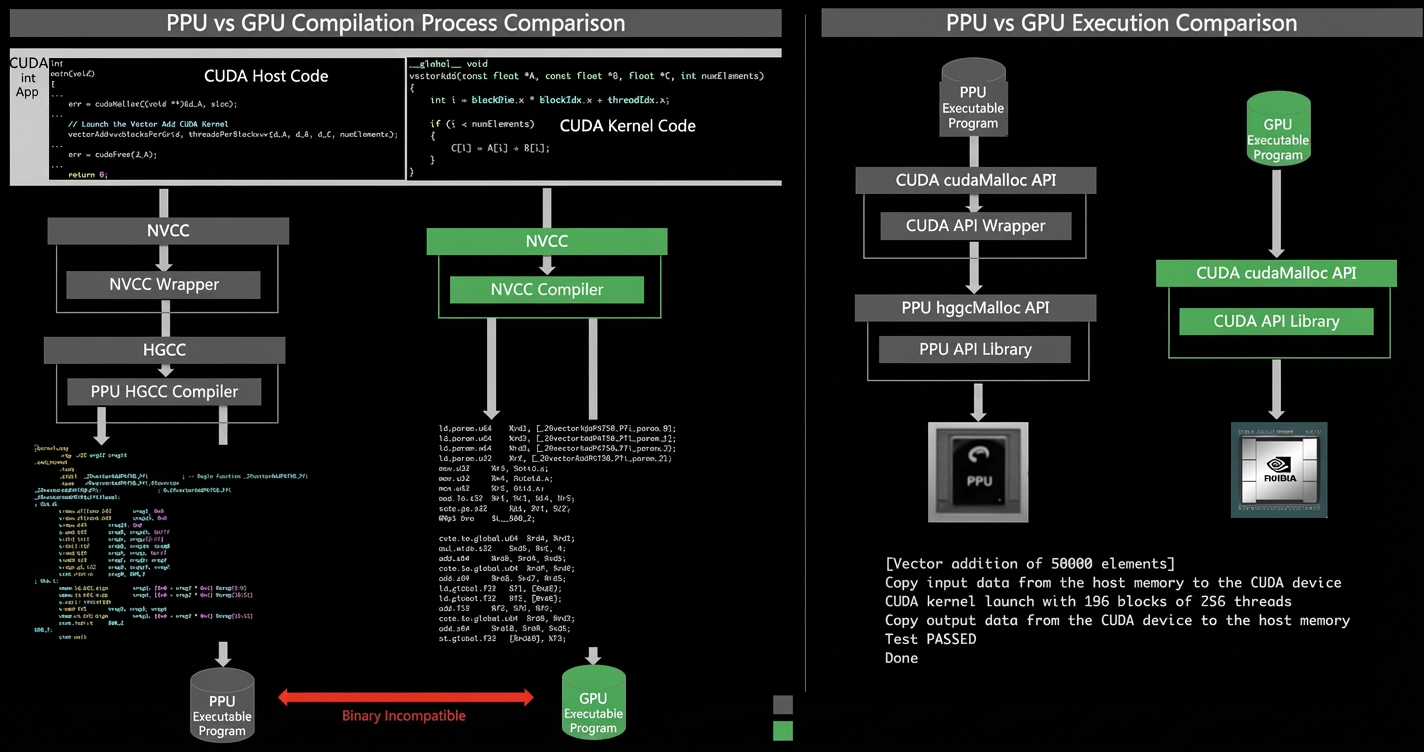The image size is (1424, 752).
Task: Click the Copy output data console line
Action: click(x=1117, y=621)
